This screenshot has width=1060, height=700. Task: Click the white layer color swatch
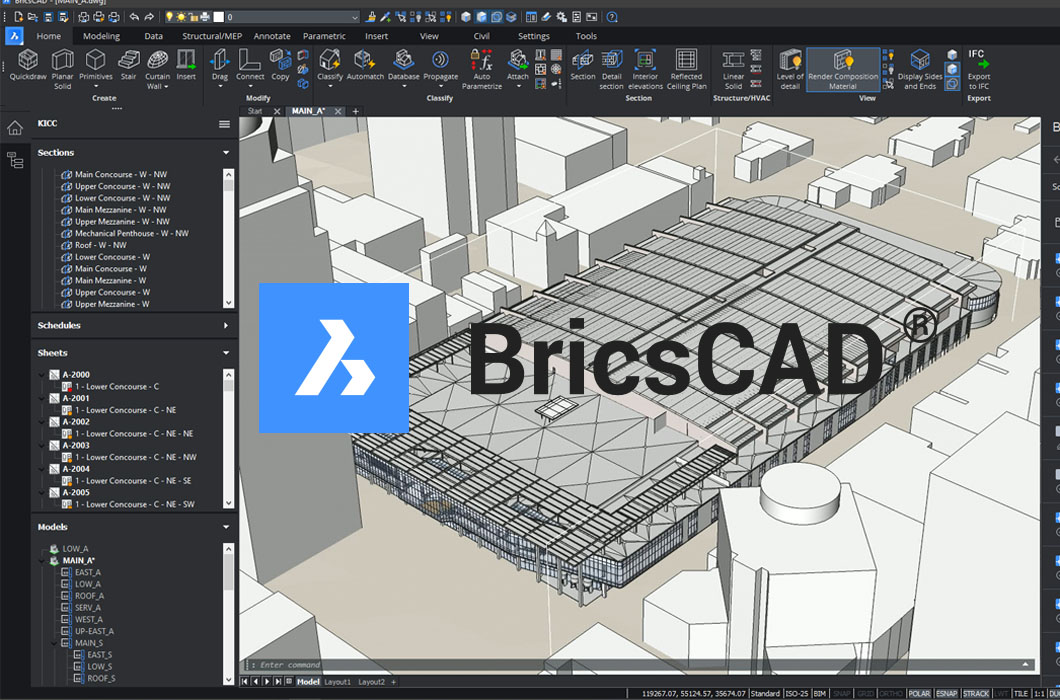(218, 17)
